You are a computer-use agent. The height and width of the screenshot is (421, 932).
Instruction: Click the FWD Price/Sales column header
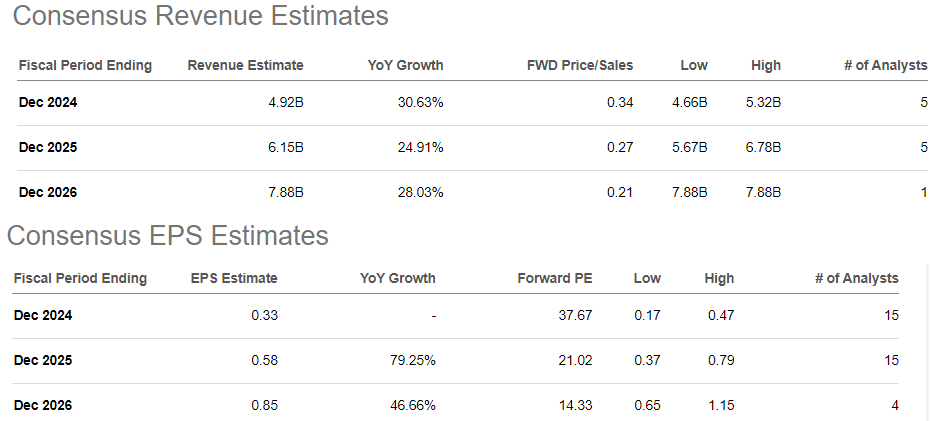[x=580, y=65]
